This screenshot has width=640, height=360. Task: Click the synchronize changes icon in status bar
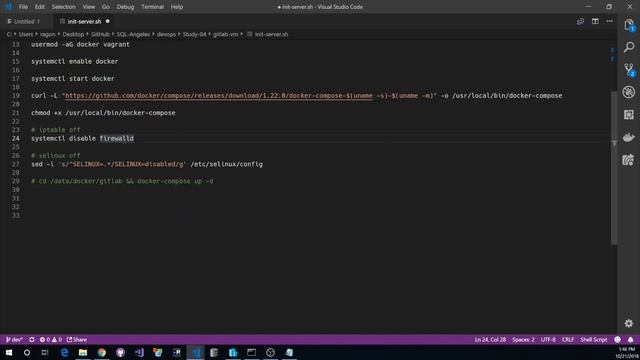[31, 340]
